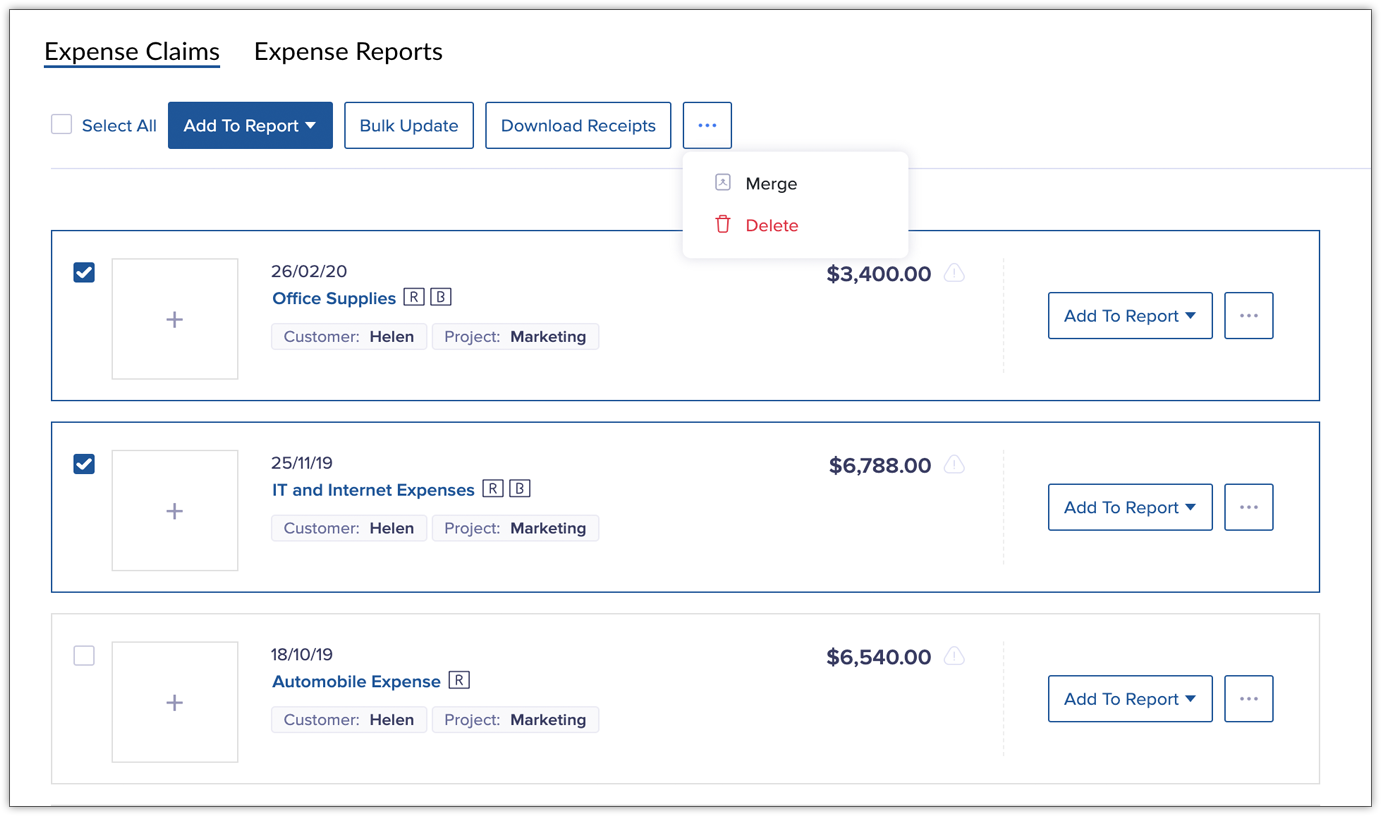
Task: Expand Add To Report for Automobile Expense
Action: [x=1130, y=699]
